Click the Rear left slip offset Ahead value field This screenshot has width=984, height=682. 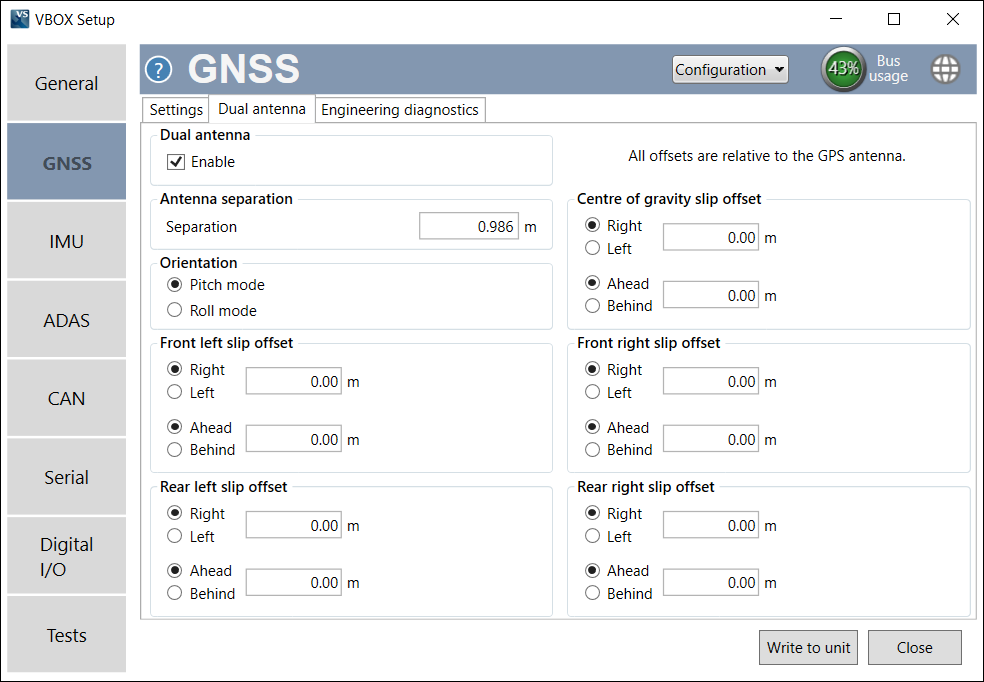coord(293,582)
